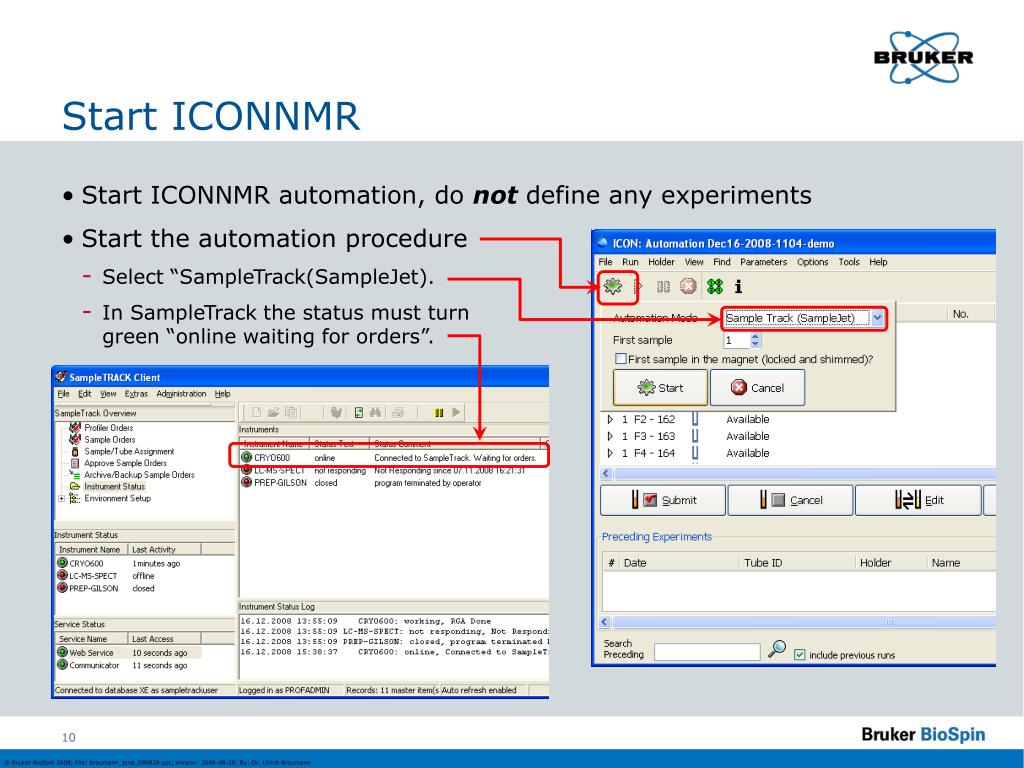Tick 'First sample in the magnet' checkbox

pos(621,359)
